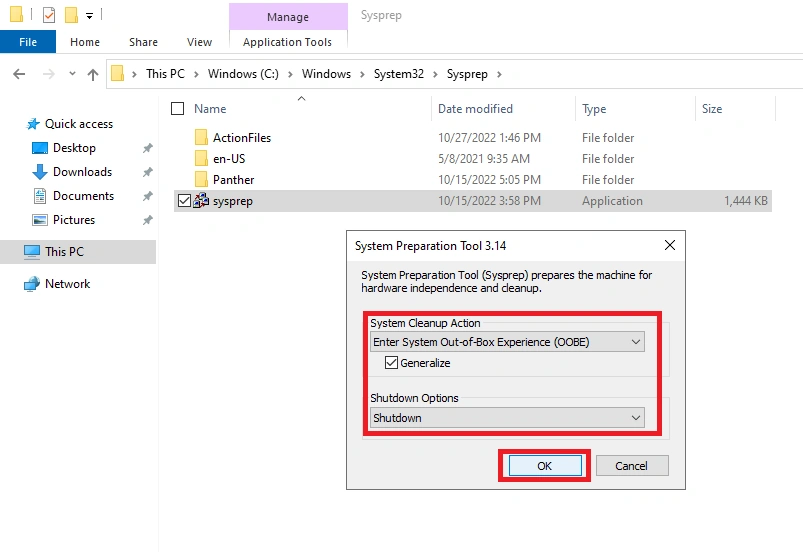Navigate to Windows breadcrumb folder
The image size is (803, 552).
click(x=326, y=74)
